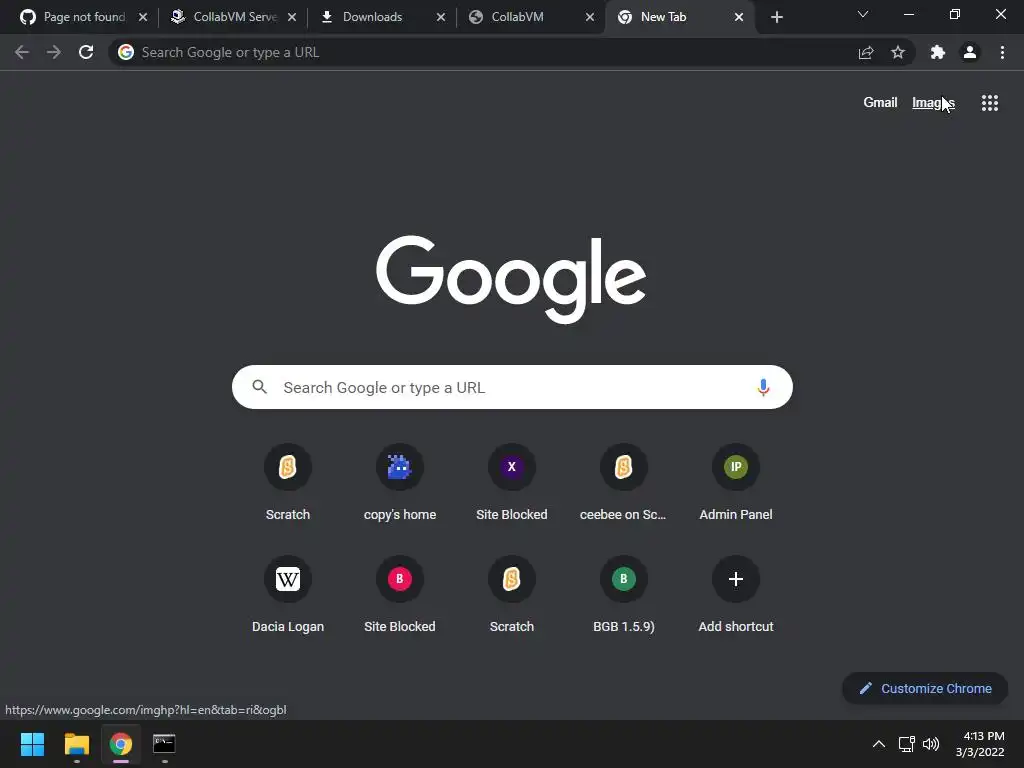Screen dimensions: 1024x768
Task: Open the network tray icon
Action: pyautogui.click(x=906, y=744)
